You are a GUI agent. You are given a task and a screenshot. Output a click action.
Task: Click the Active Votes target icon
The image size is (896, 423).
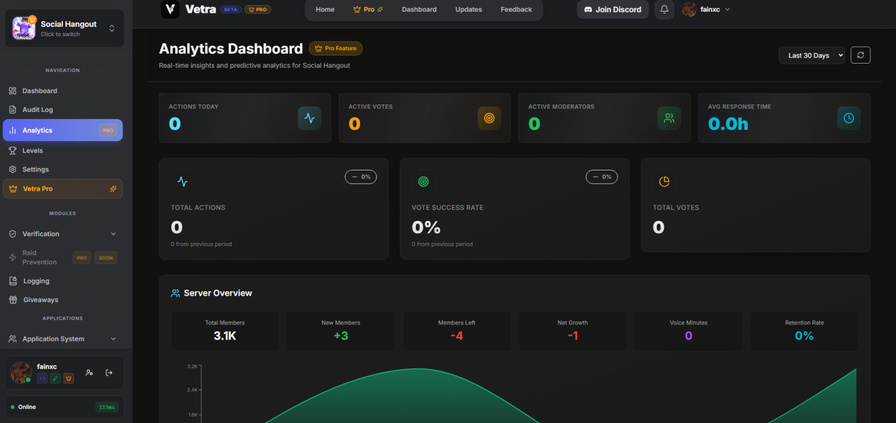point(489,118)
